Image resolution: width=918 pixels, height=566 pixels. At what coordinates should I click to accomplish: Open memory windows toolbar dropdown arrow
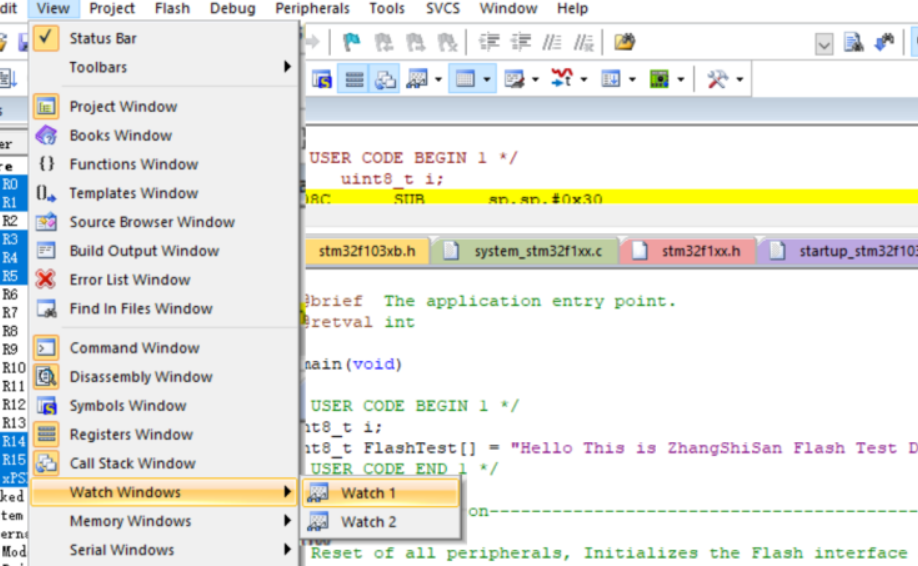tap(487, 79)
